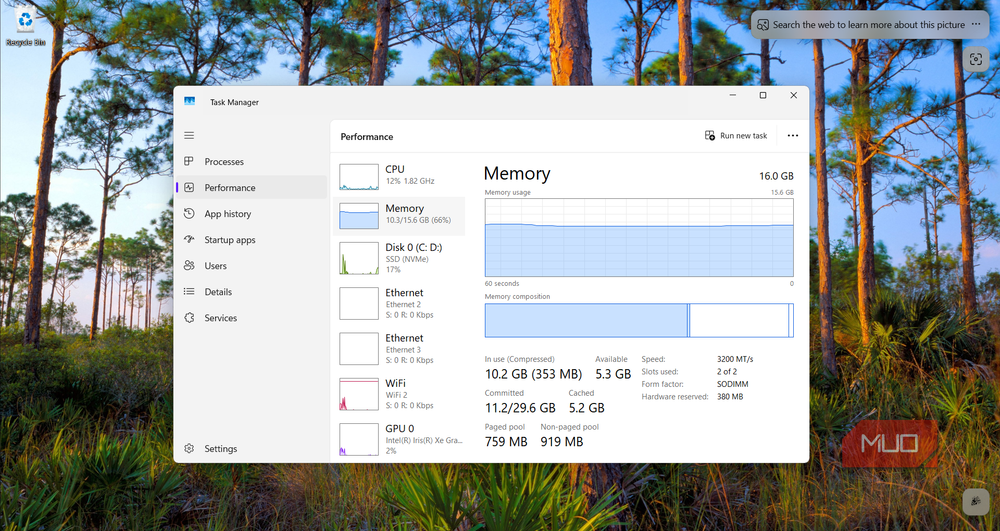
Task: Click the Committed 11.2/29.6 GB value
Action: tap(520, 408)
